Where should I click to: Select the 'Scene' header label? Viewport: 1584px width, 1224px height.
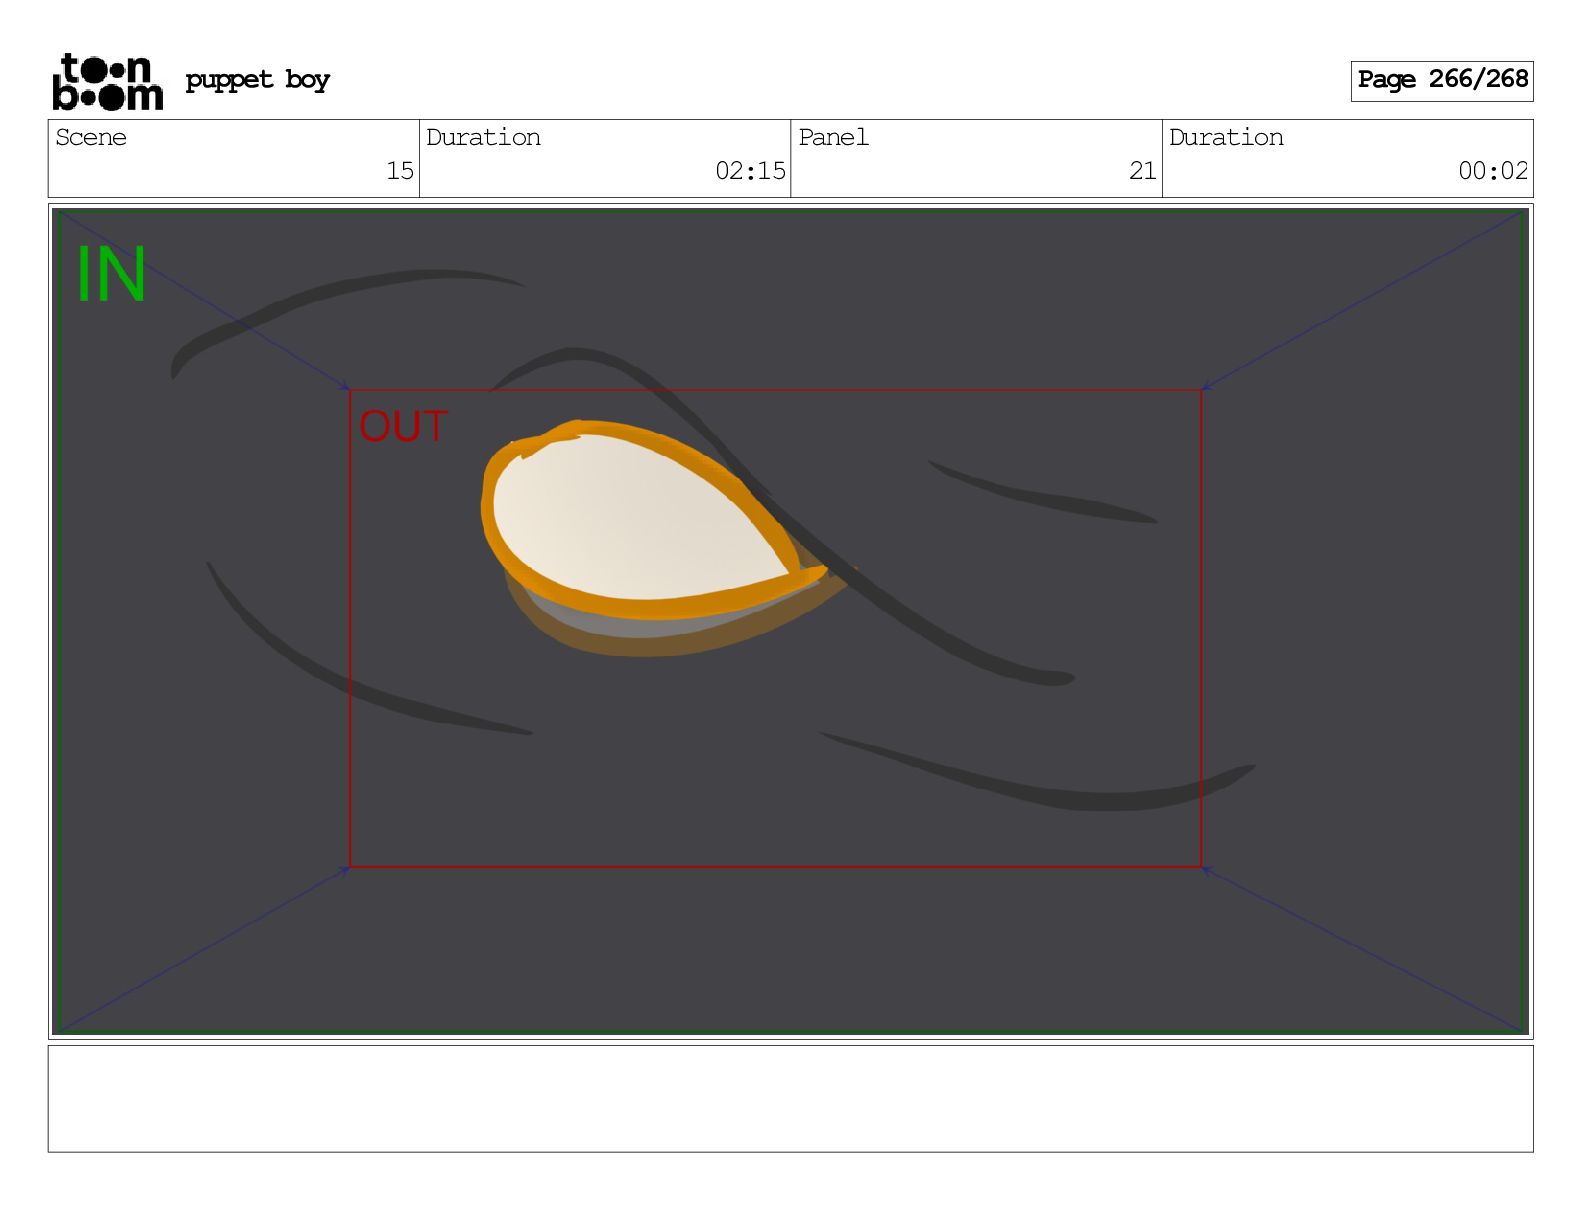[x=91, y=137]
